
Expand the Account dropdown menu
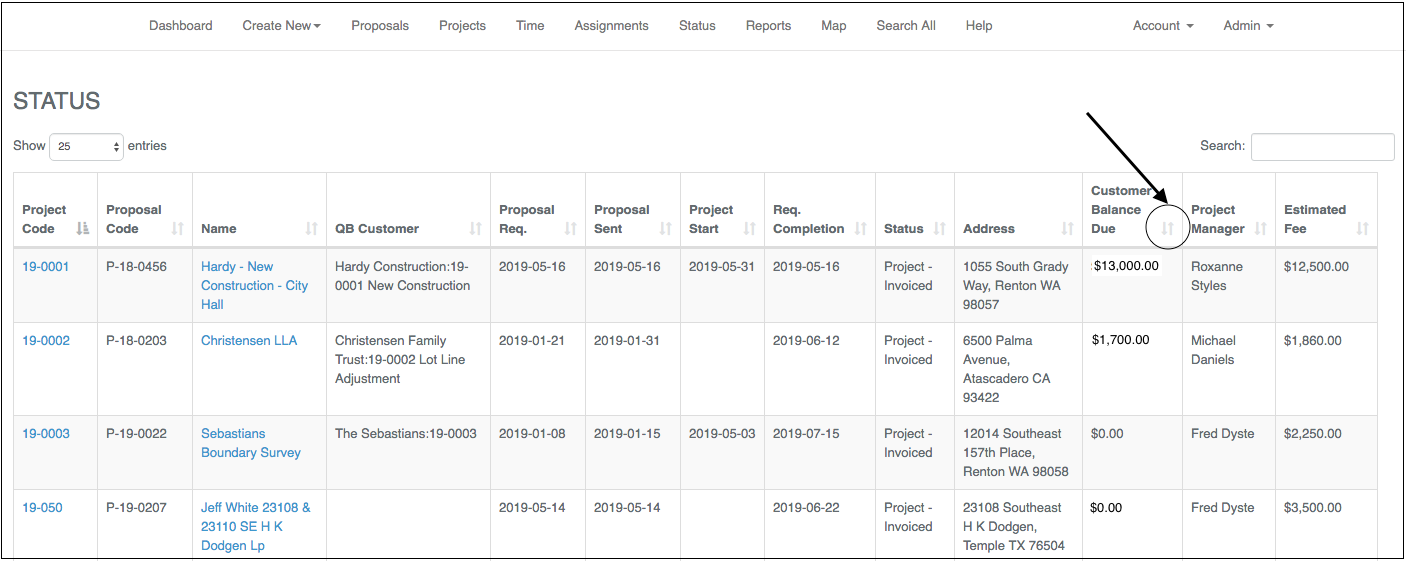click(1163, 26)
